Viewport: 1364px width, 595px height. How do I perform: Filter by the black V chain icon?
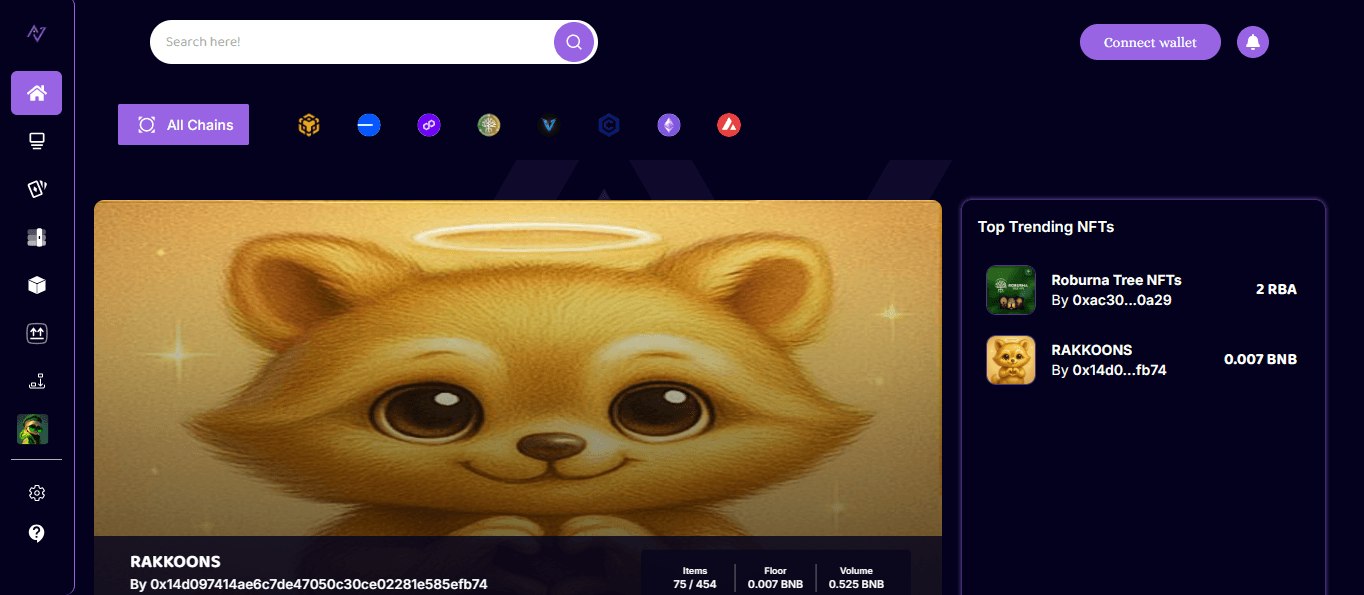(x=549, y=125)
